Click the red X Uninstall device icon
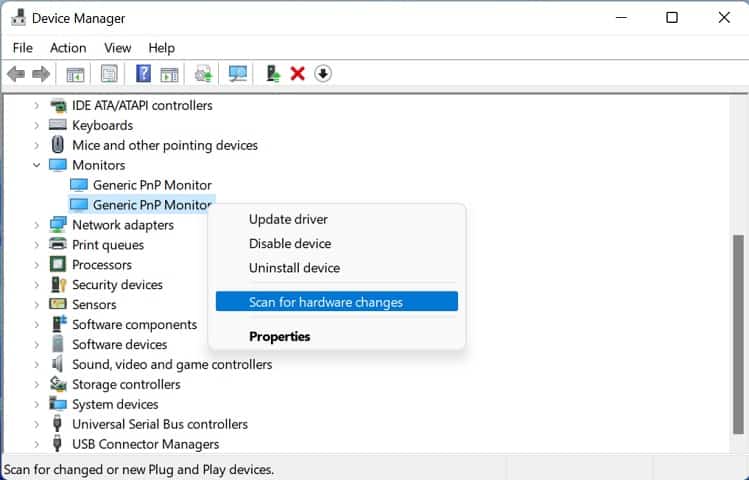749x480 pixels. pos(297,74)
